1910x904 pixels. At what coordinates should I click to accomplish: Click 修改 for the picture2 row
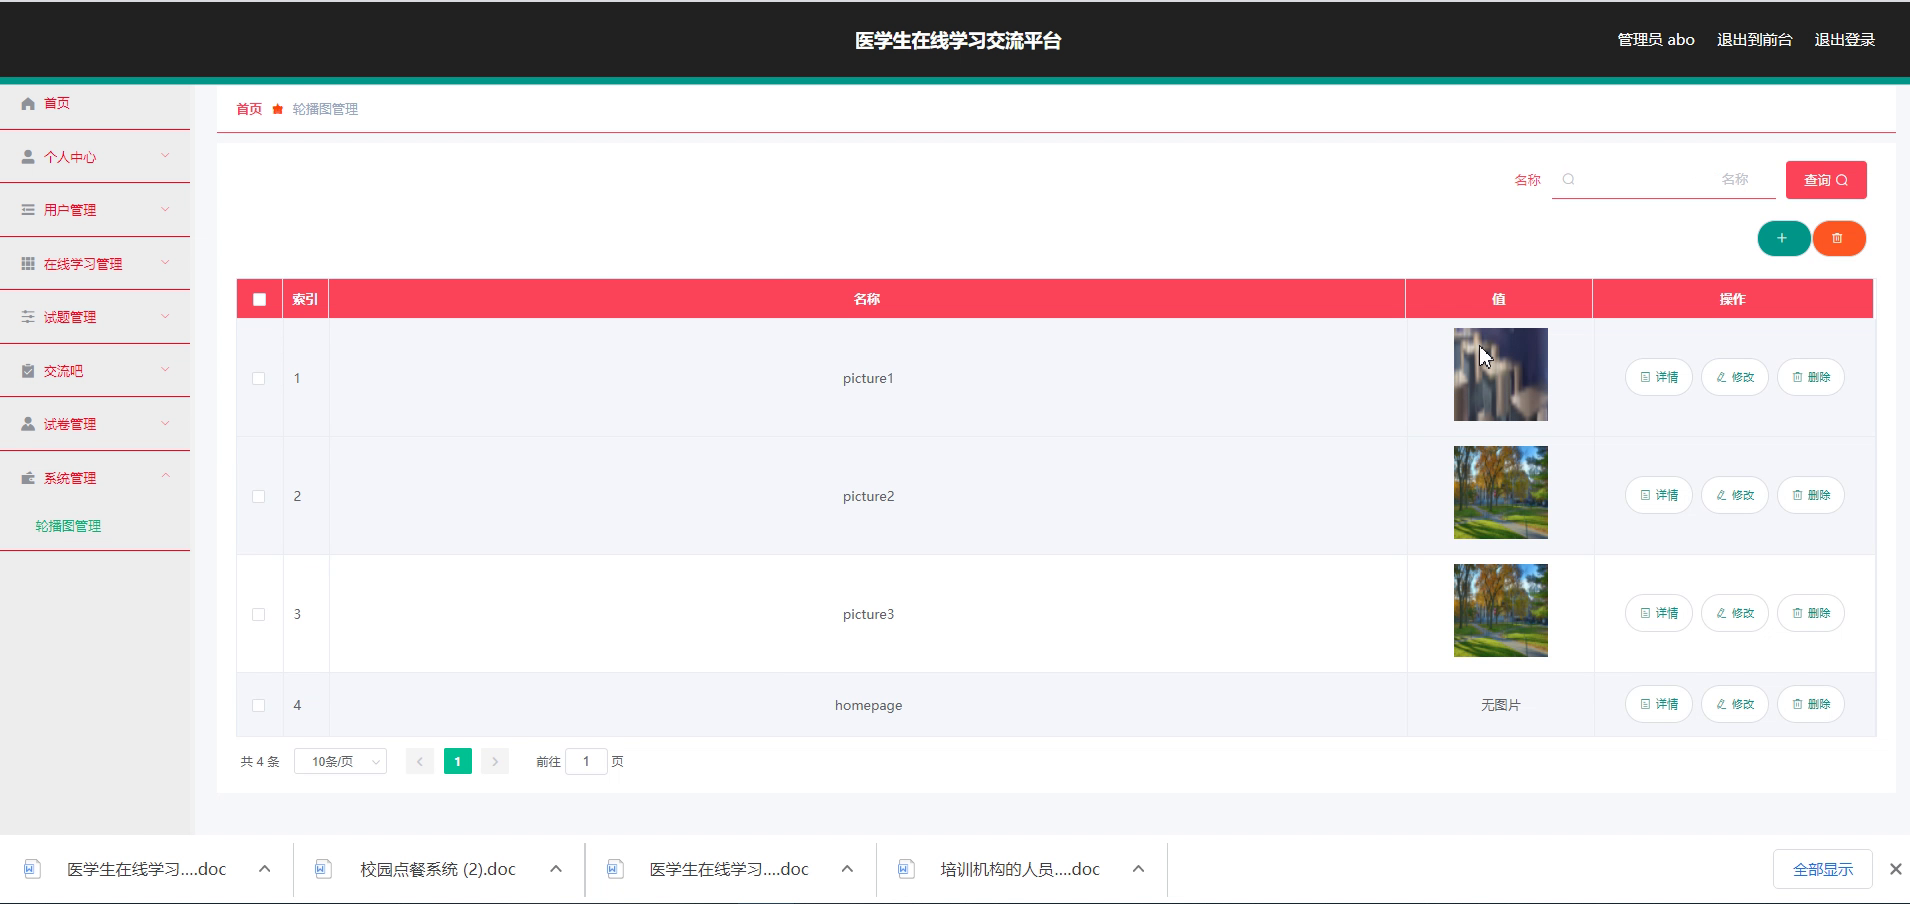point(1735,495)
